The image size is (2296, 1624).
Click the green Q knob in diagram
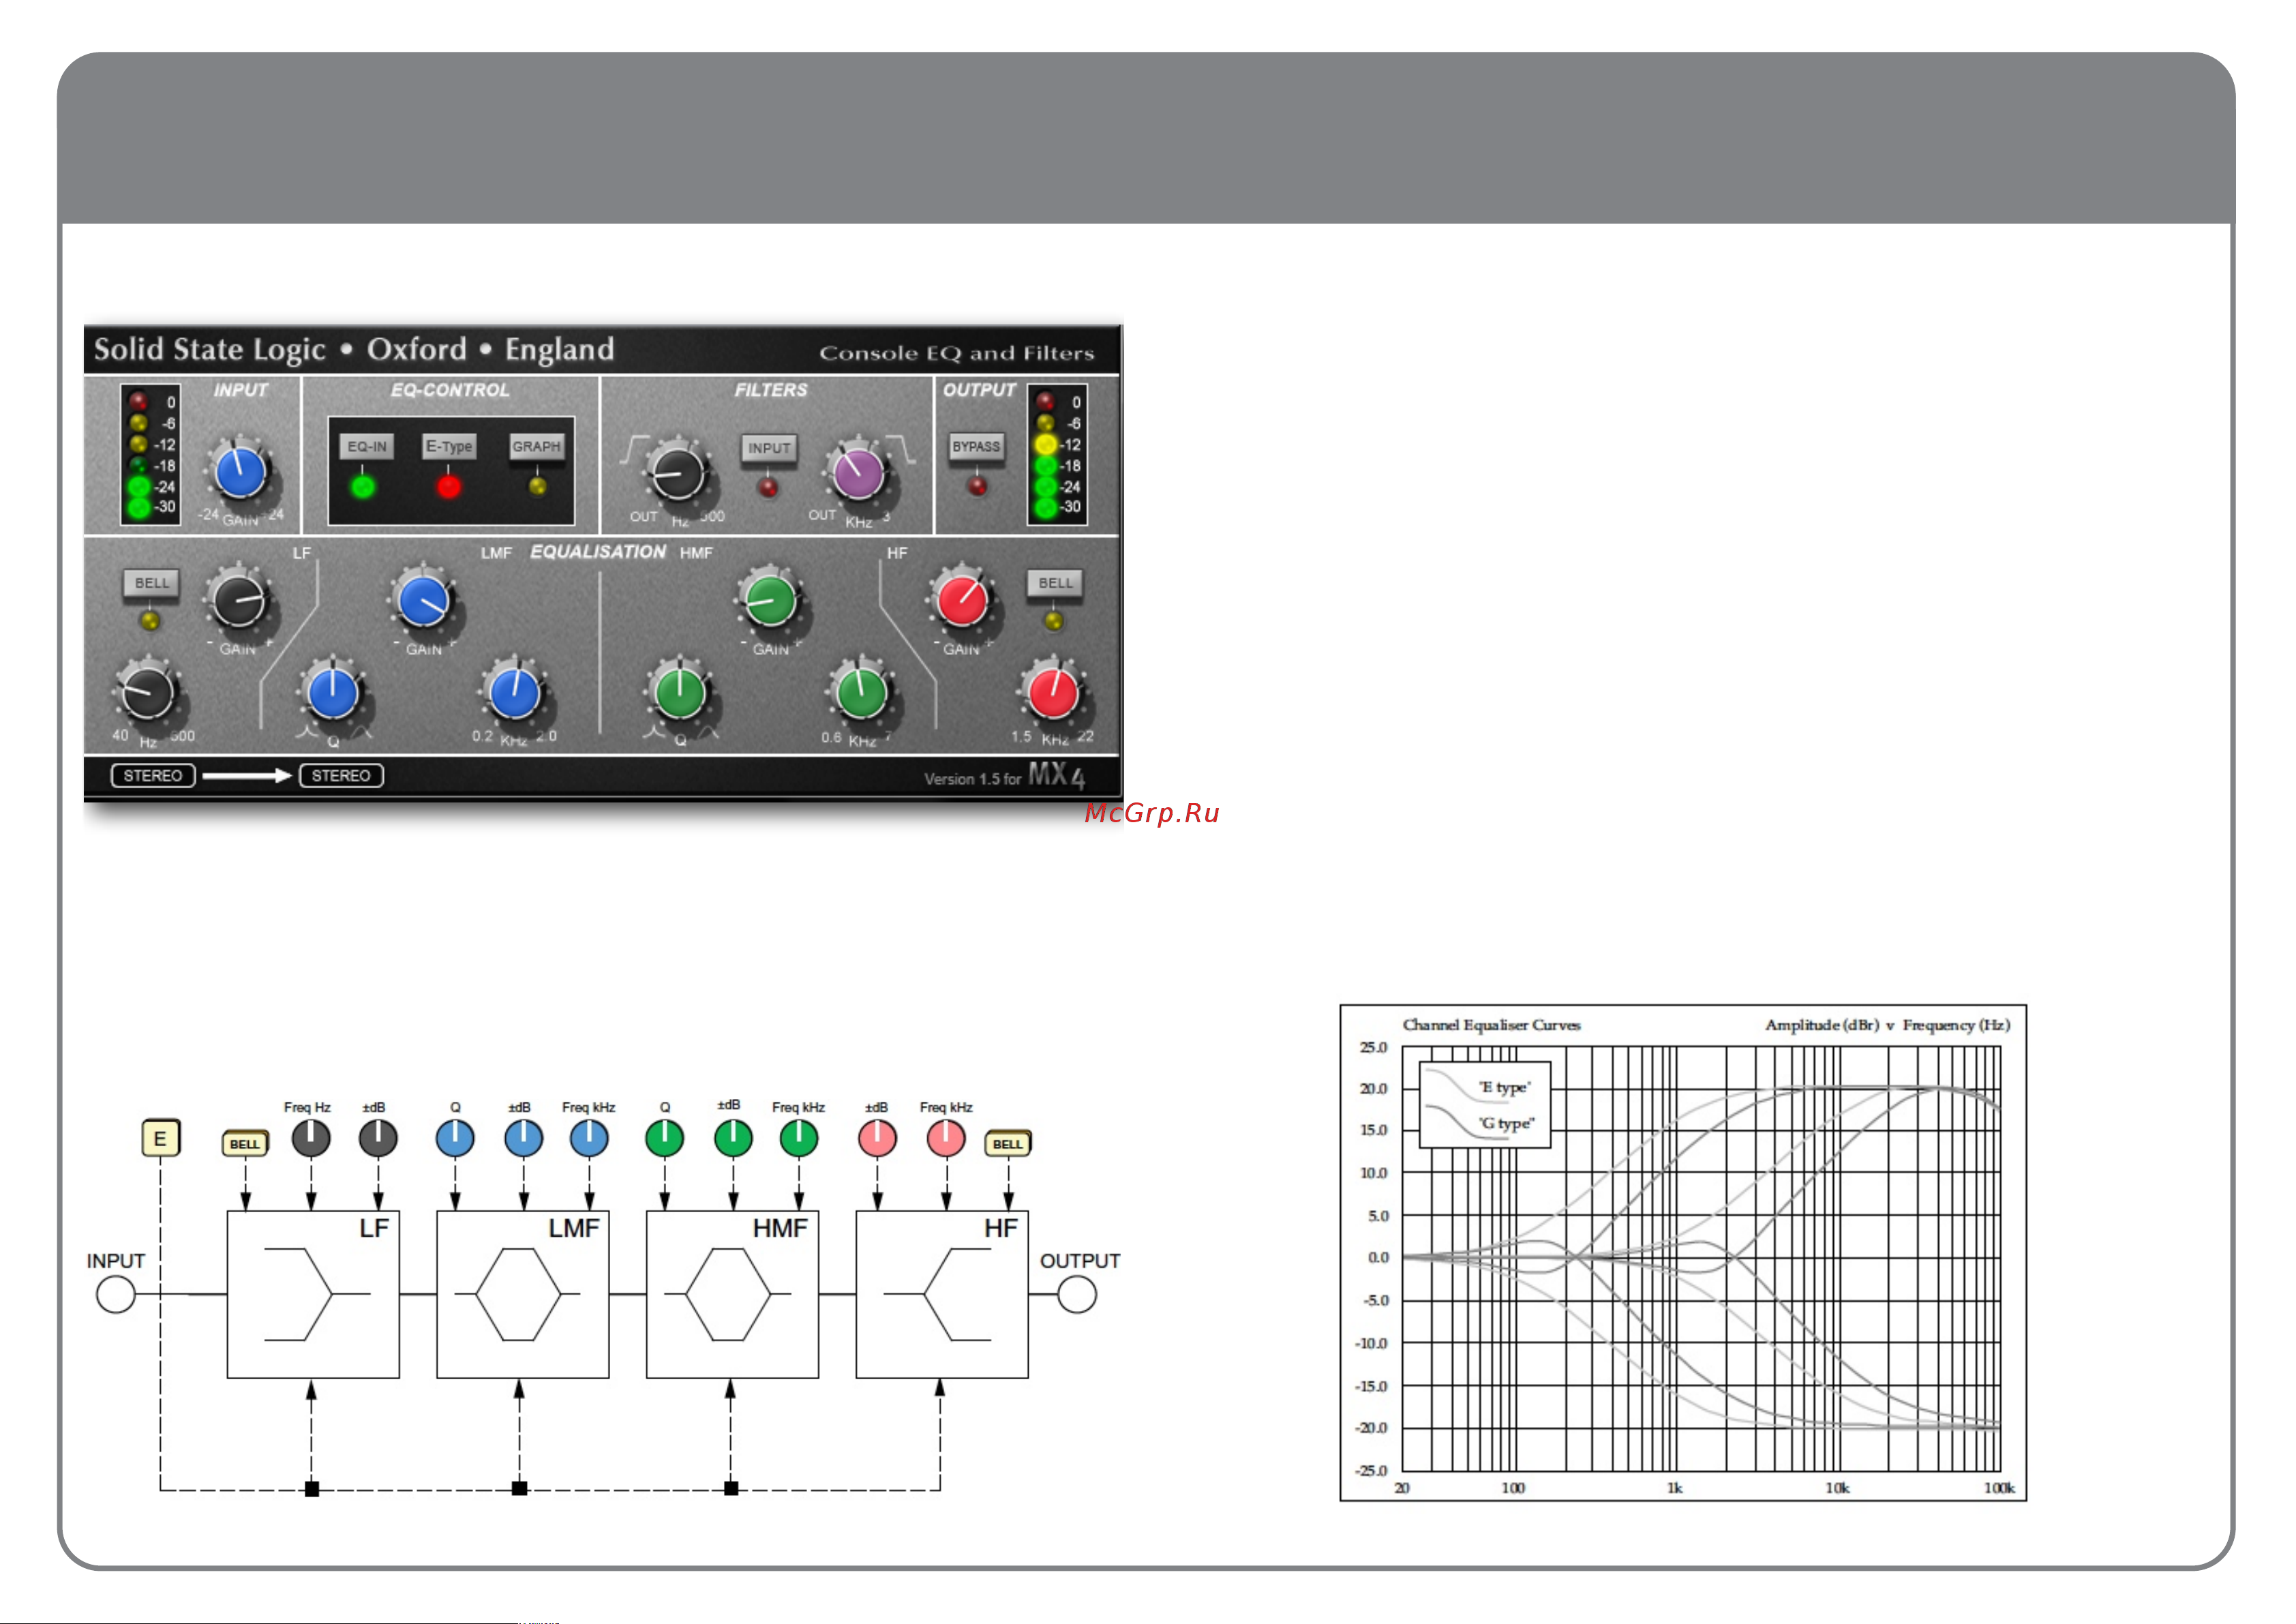click(x=665, y=1138)
